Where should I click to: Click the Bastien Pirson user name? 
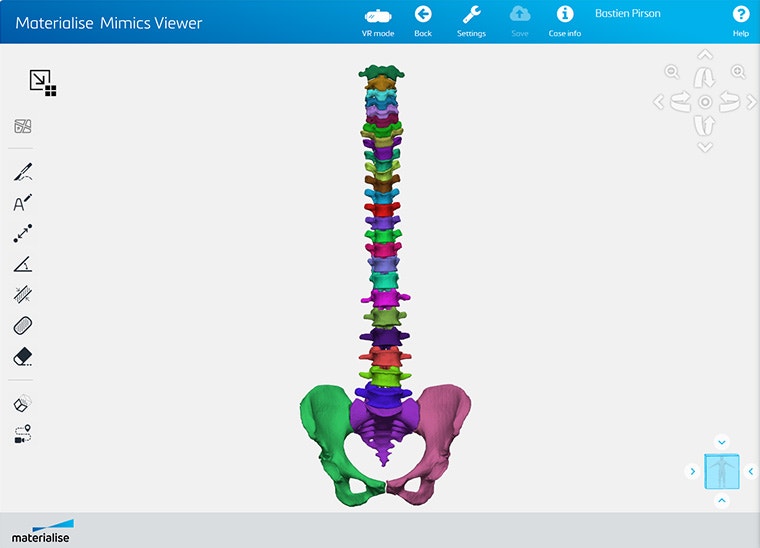tap(627, 14)
